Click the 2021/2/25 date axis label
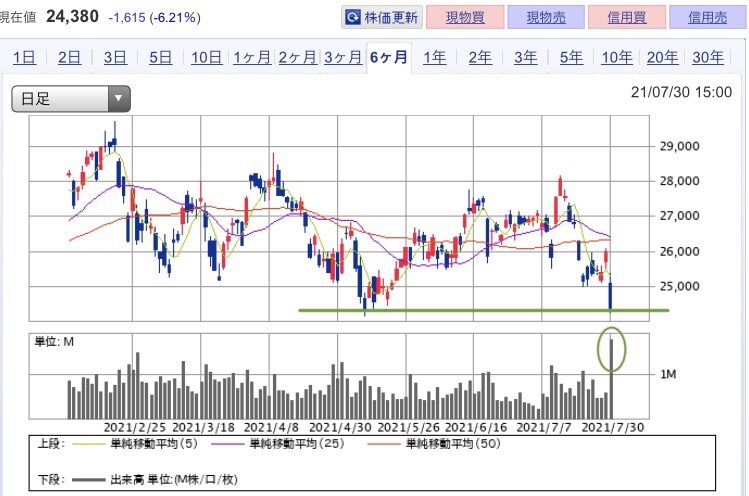The image size is (749, 496). (135, 427)
